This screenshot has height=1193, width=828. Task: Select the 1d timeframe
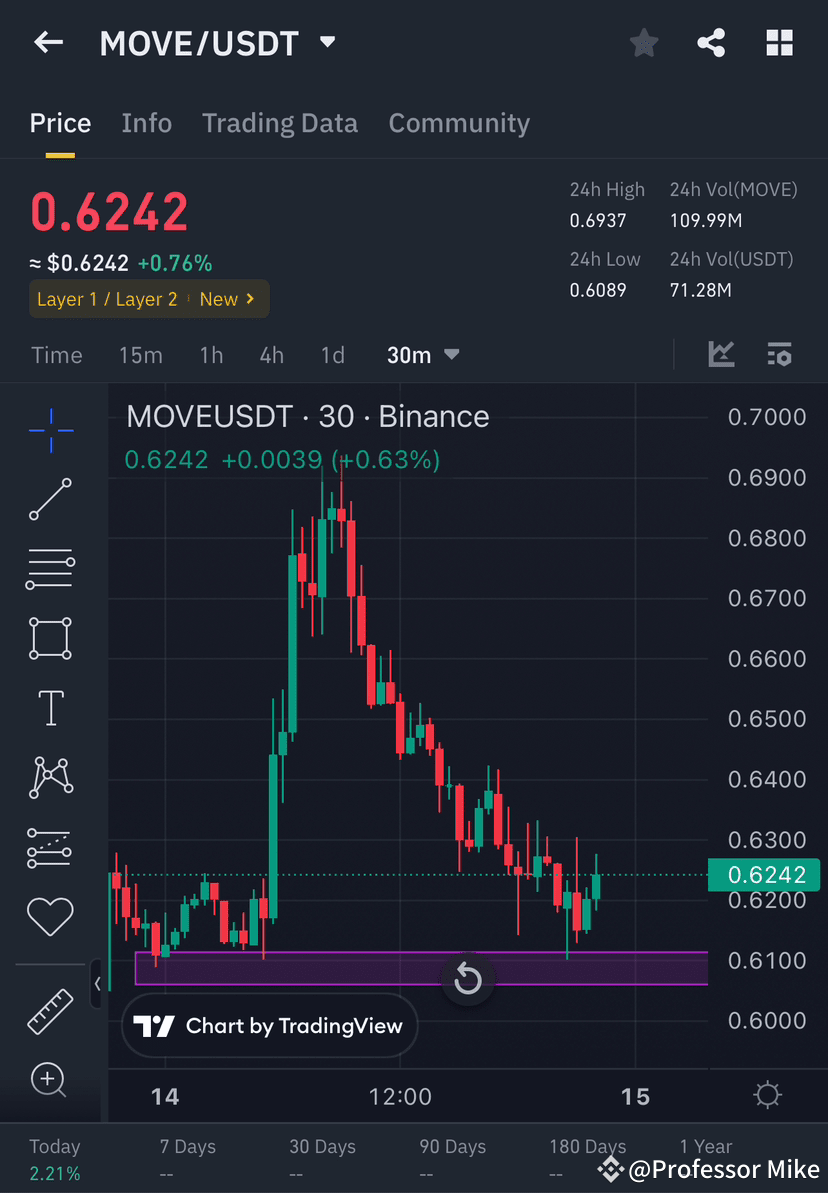point(332,354)
